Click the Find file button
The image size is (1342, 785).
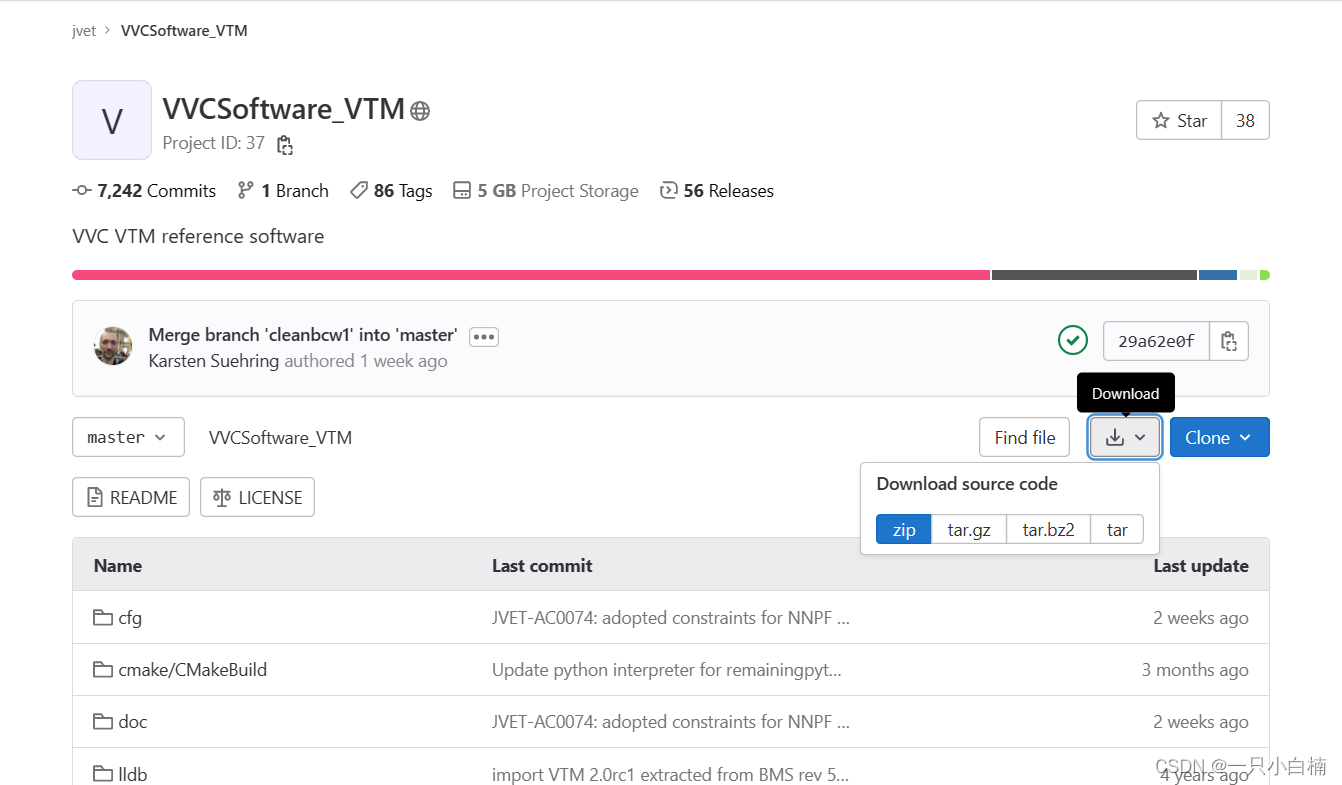point(1025,437)
